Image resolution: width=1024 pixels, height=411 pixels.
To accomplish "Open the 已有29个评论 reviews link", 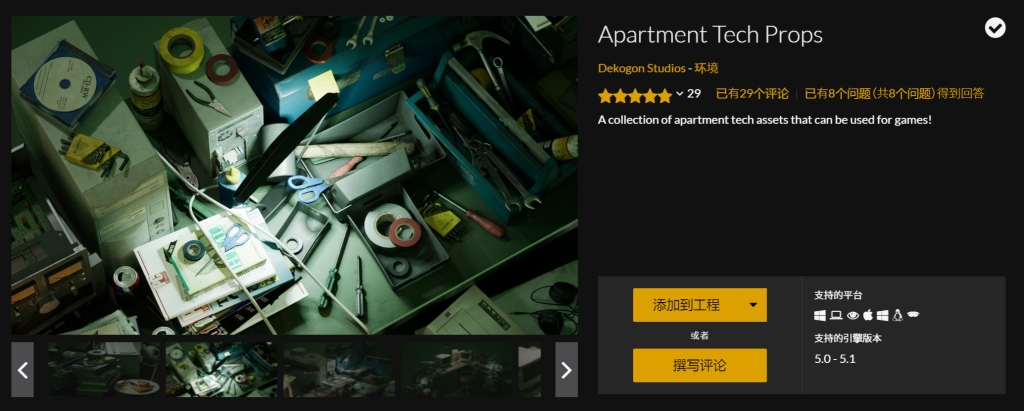I will [x=752, y=93].
